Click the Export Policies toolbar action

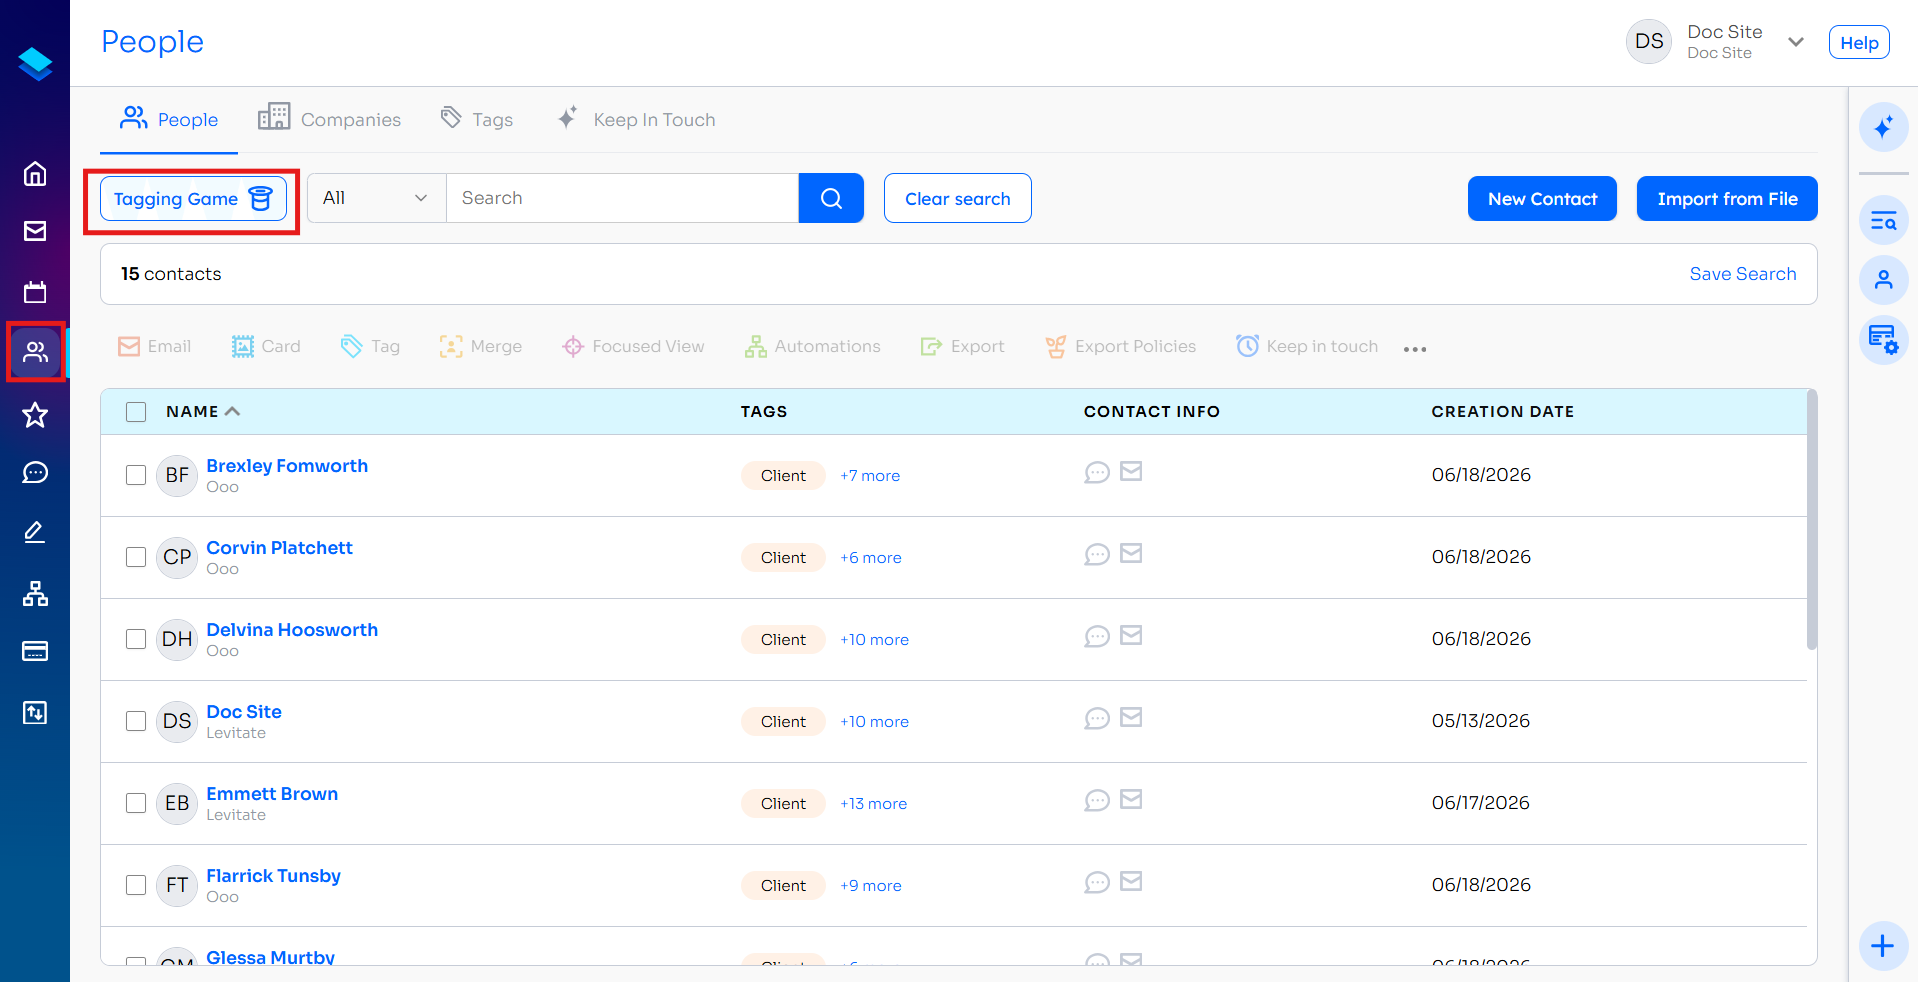(1120, 347)
